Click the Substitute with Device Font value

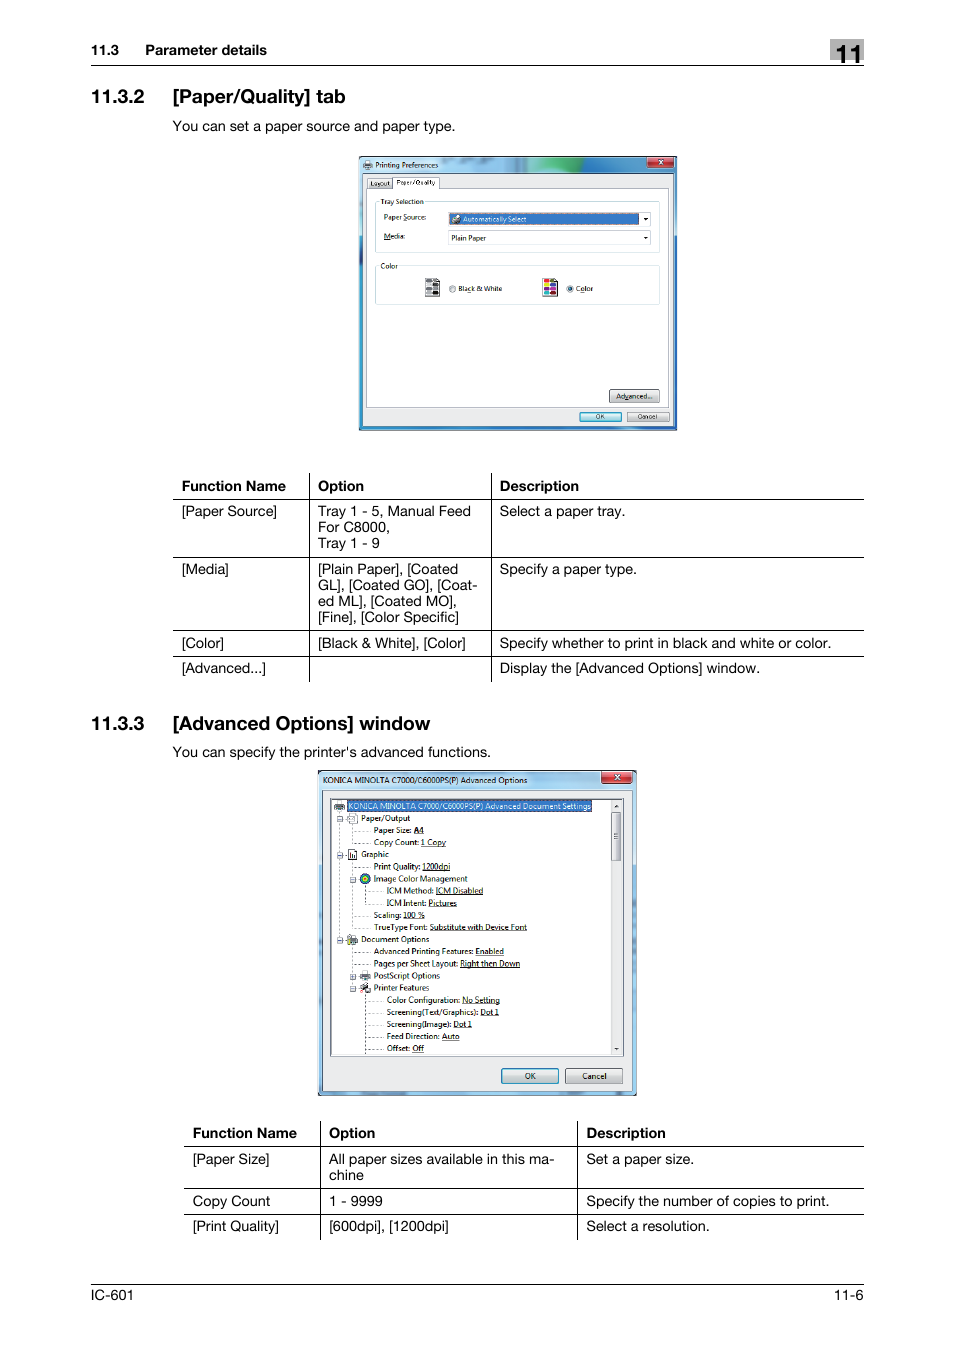pyautogui.click(x=478, y=927)
